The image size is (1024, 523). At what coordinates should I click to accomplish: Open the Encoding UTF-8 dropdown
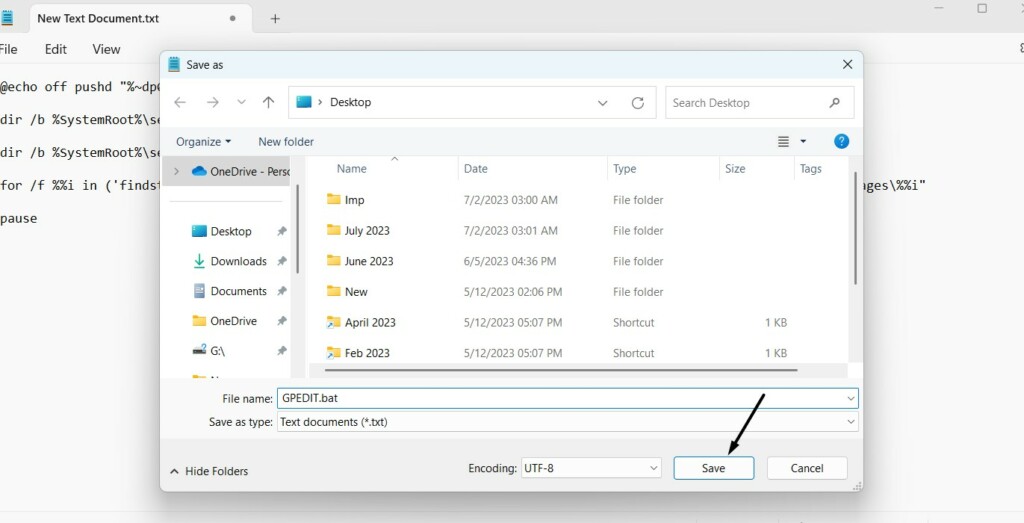pos(591,468)
